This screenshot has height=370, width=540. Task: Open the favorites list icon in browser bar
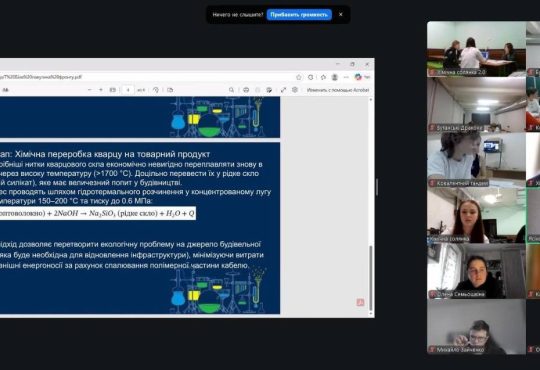(323, 77)
